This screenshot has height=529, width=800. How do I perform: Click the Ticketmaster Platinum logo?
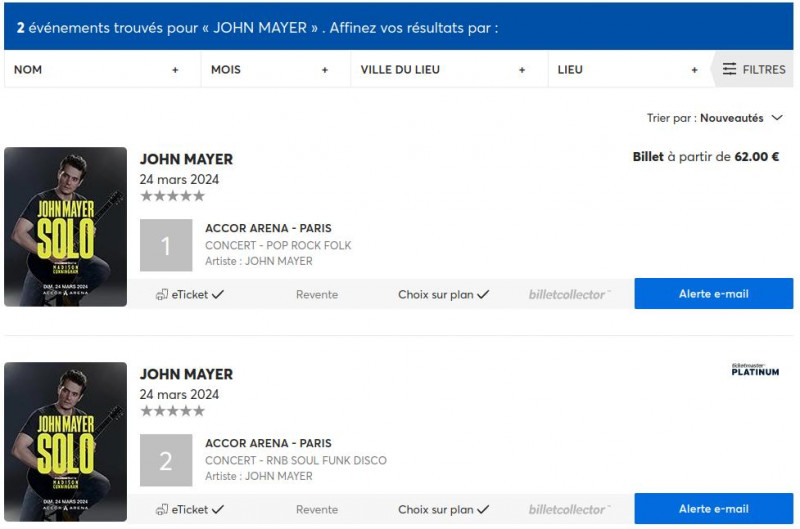click(x=755, y=370)
